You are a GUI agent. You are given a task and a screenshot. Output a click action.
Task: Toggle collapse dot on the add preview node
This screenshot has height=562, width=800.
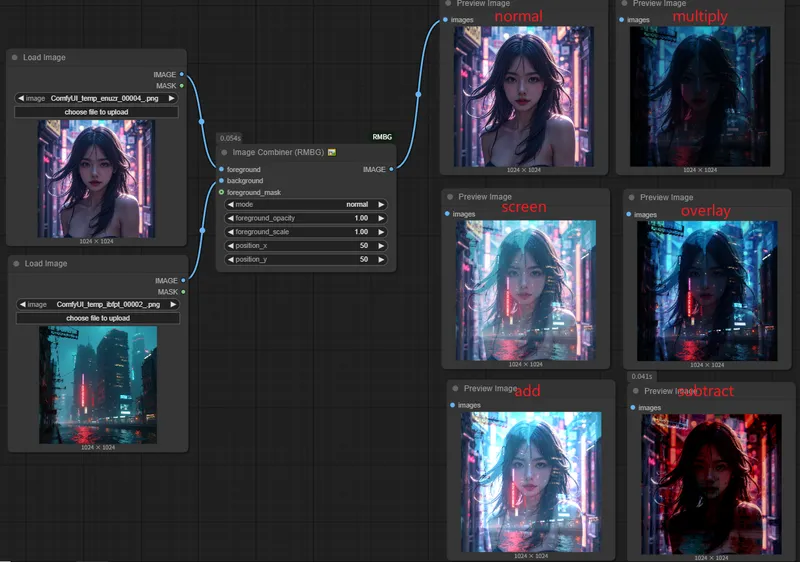455,388
